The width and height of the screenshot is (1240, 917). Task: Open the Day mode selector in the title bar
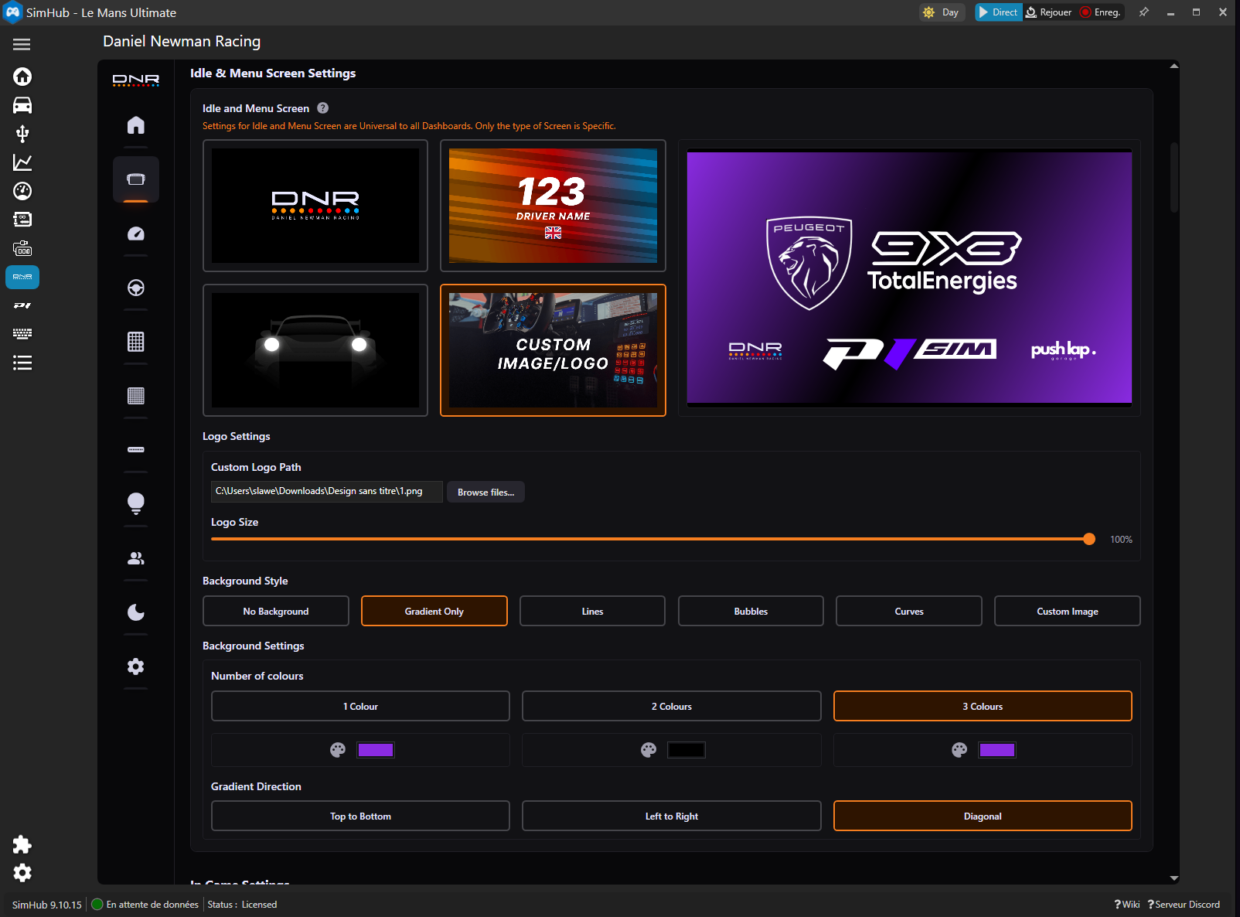point(941,12)
